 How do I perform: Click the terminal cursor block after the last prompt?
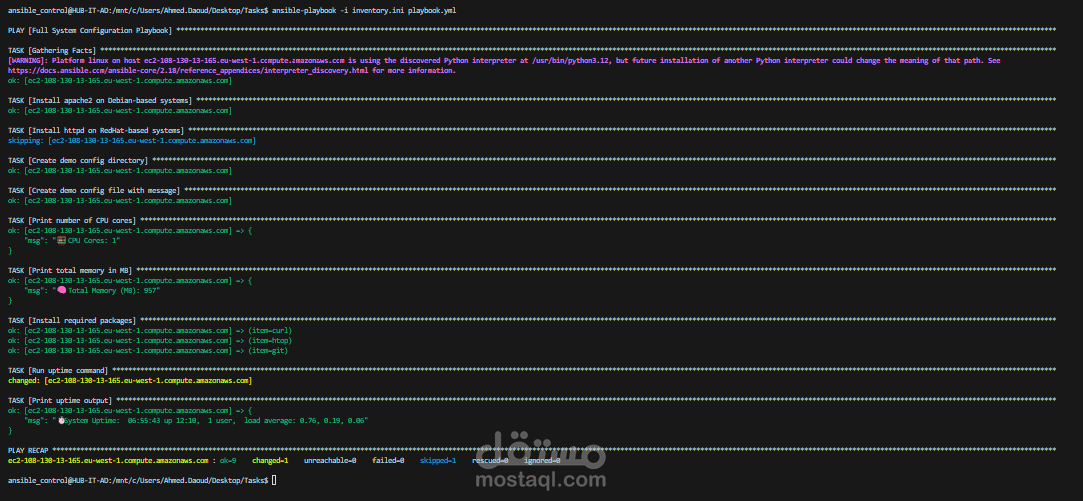click(x=274, y=480)
